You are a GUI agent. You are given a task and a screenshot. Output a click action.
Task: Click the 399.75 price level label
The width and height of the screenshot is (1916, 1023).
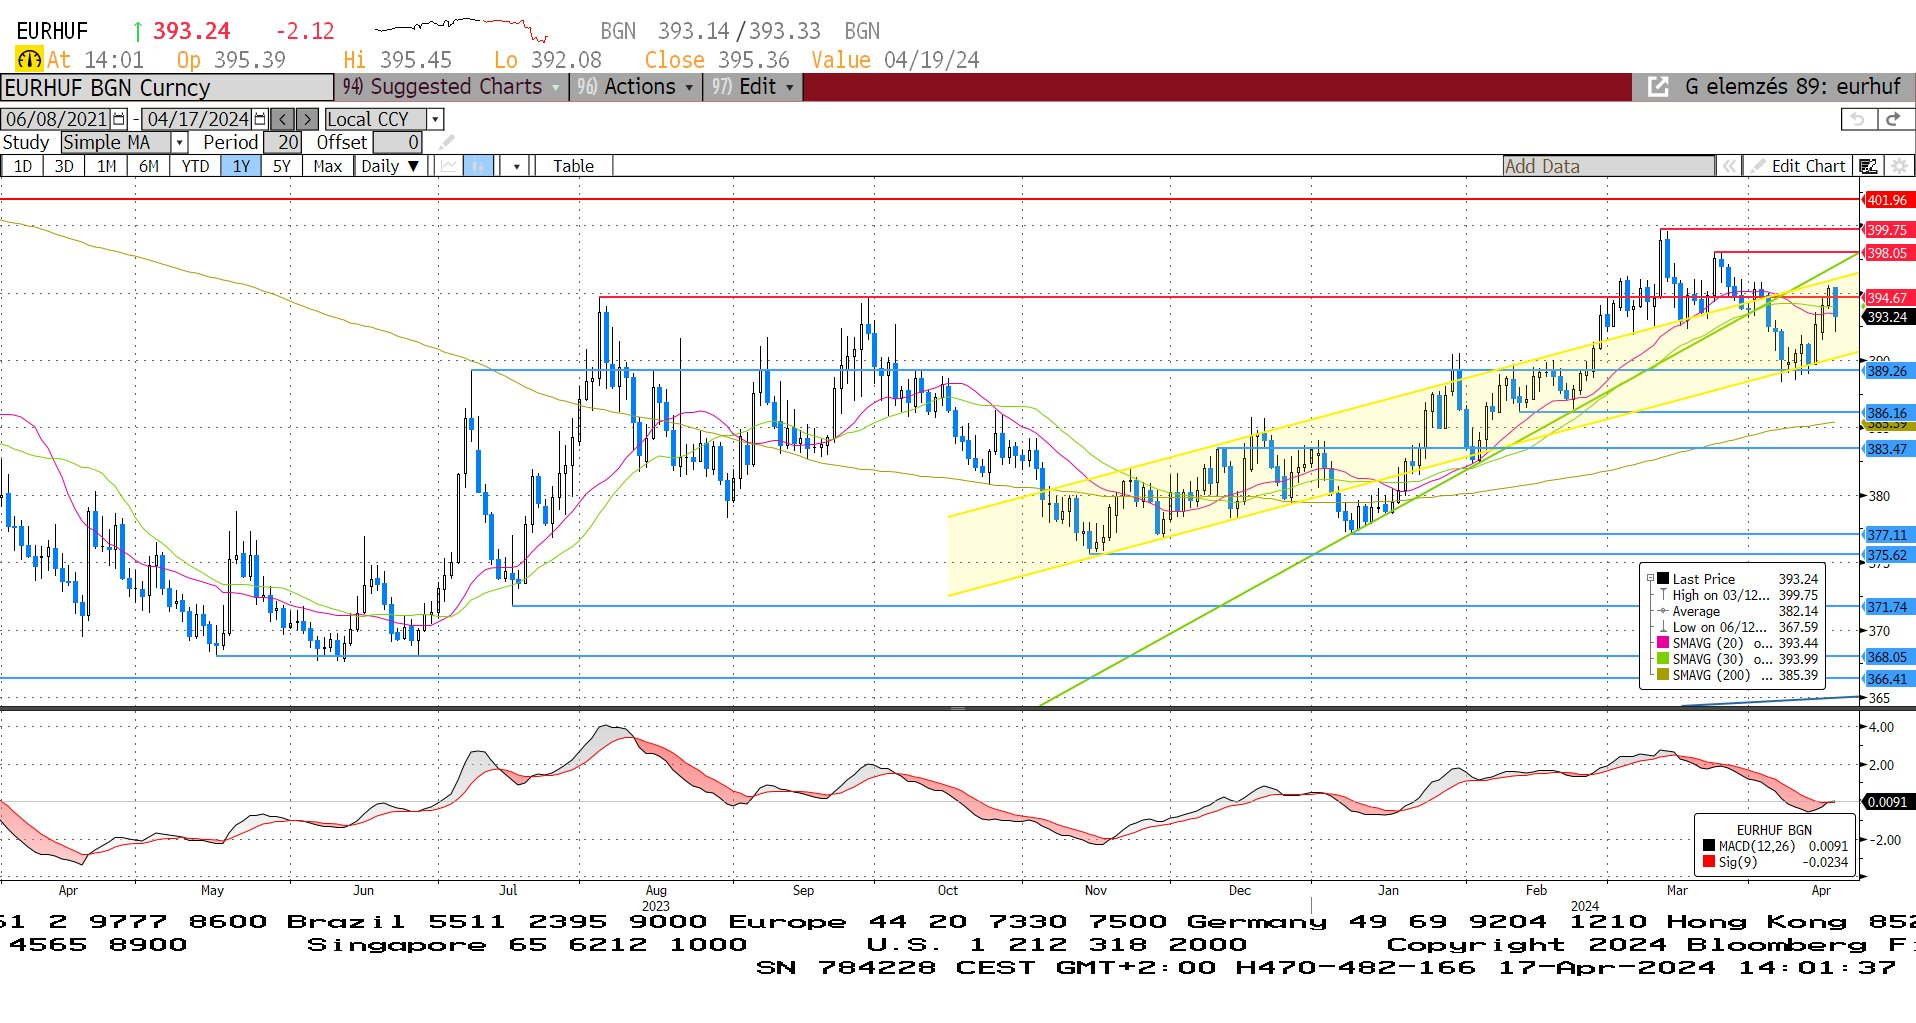(x=1887, y=230)
